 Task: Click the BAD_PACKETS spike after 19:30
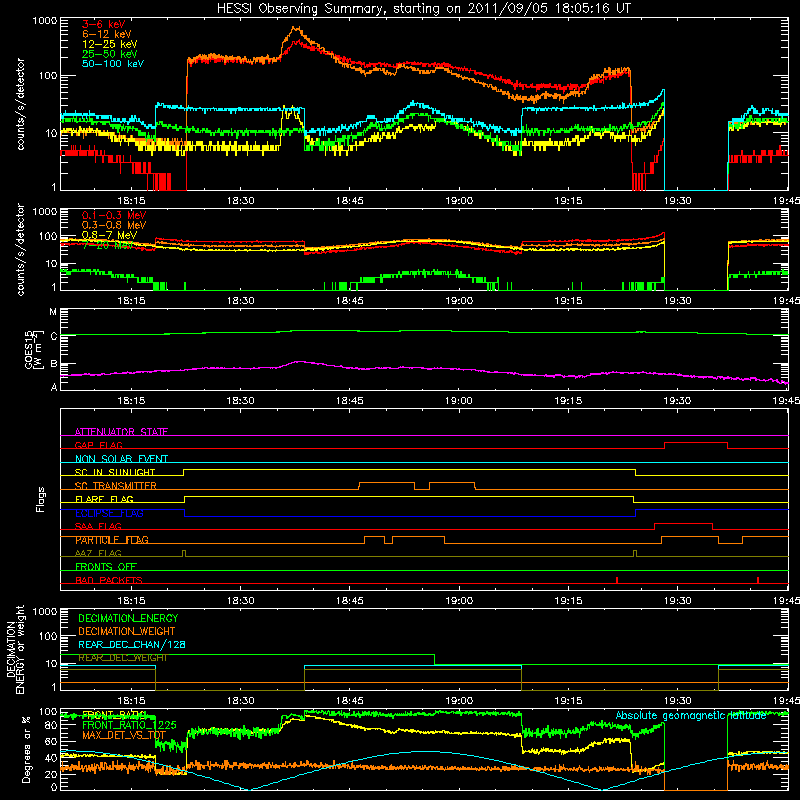[758, 580]
